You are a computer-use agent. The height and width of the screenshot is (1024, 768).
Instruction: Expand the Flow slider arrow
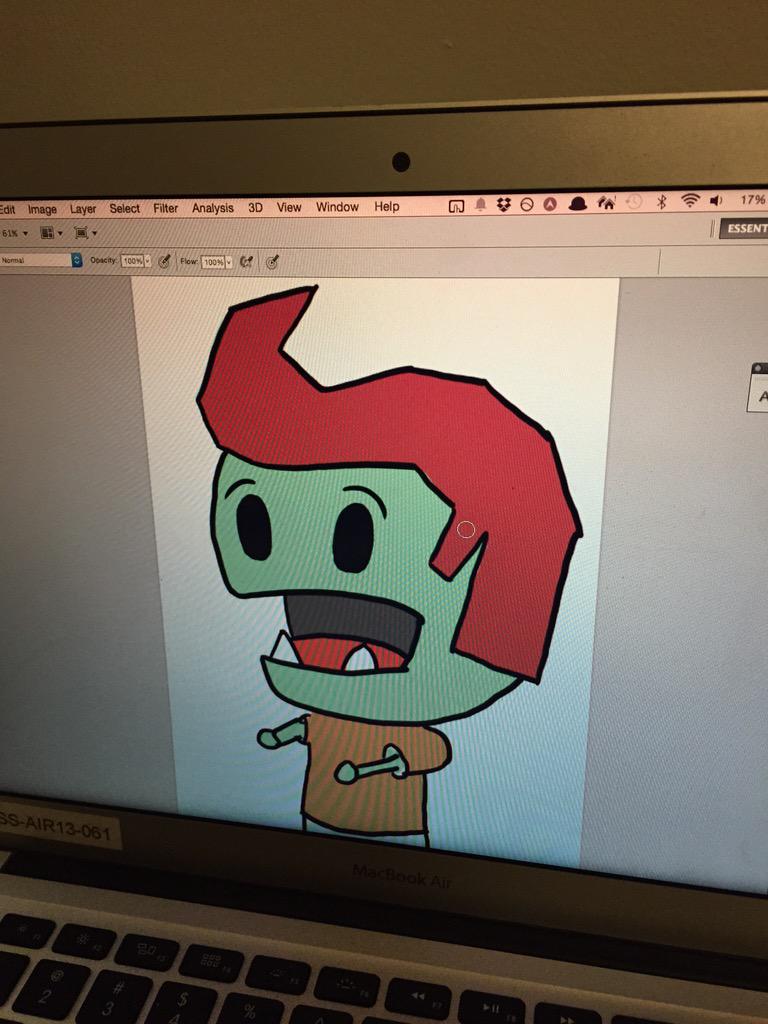click(x=229, y=262)
